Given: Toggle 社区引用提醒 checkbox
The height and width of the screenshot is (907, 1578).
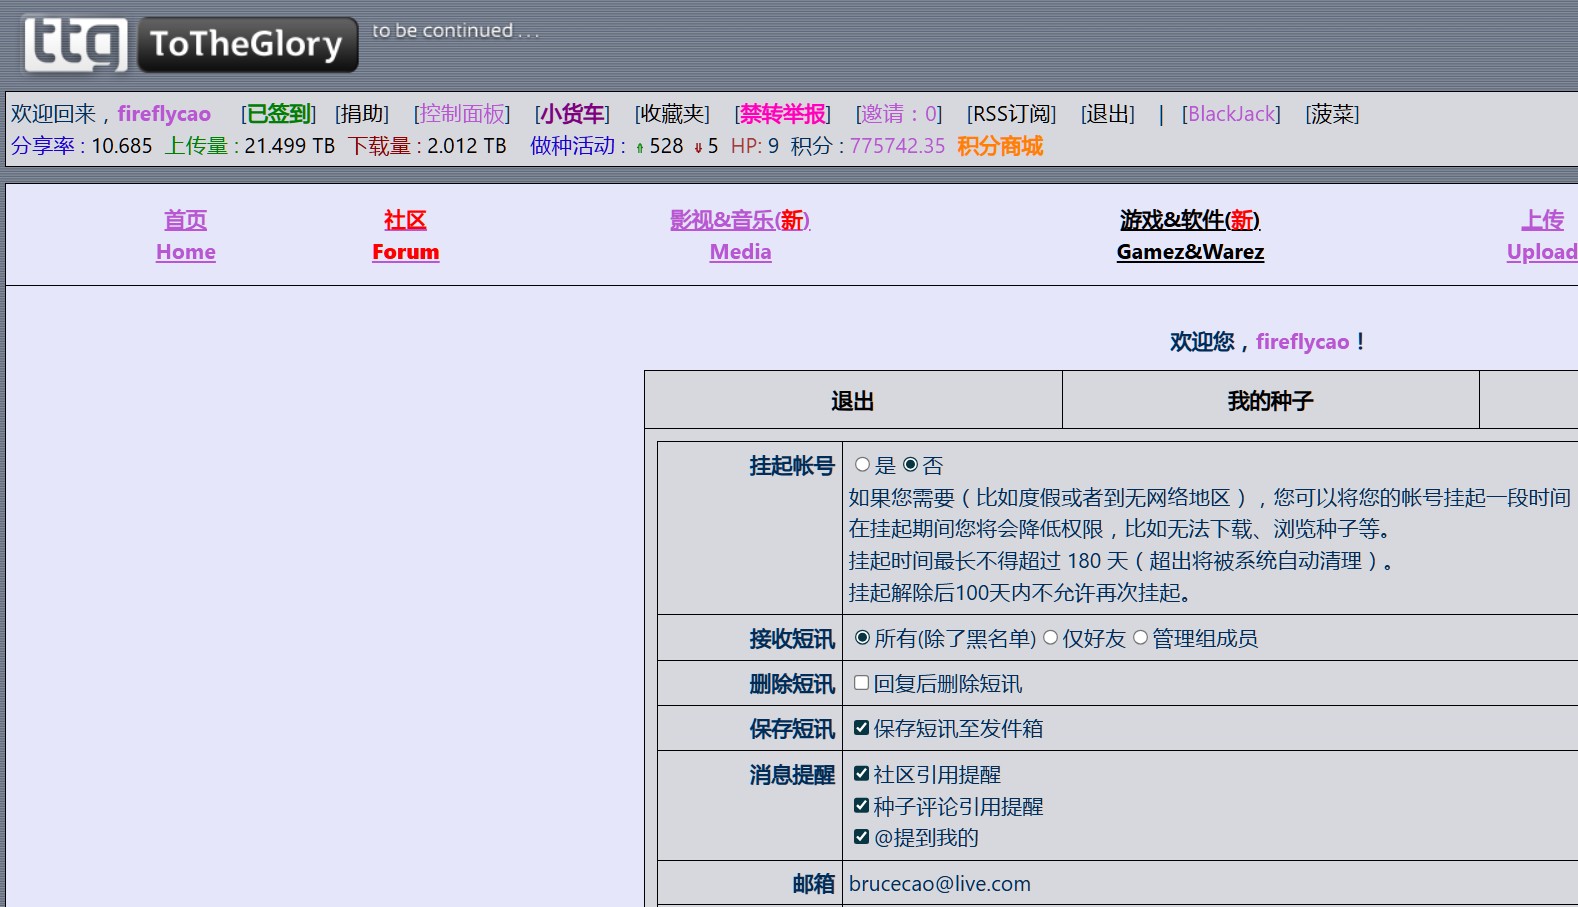Looking at the screenshot, I should (x=861, y=774).
